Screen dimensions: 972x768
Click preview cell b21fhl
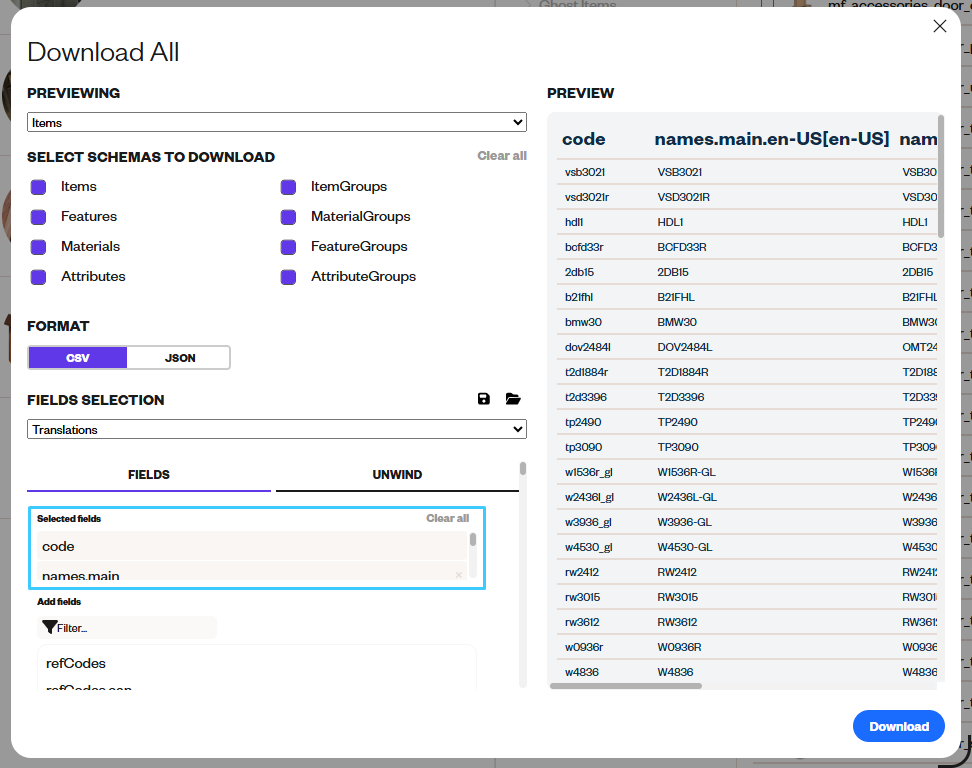[578, 297]
